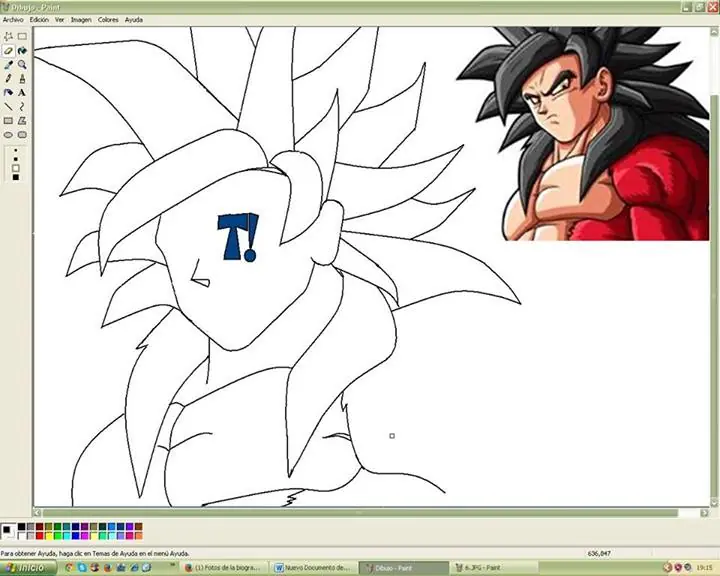Viewport: 720px width, 576px height.
Task: Pick bright blue from the palette
Action: click(x=75, y=536)
